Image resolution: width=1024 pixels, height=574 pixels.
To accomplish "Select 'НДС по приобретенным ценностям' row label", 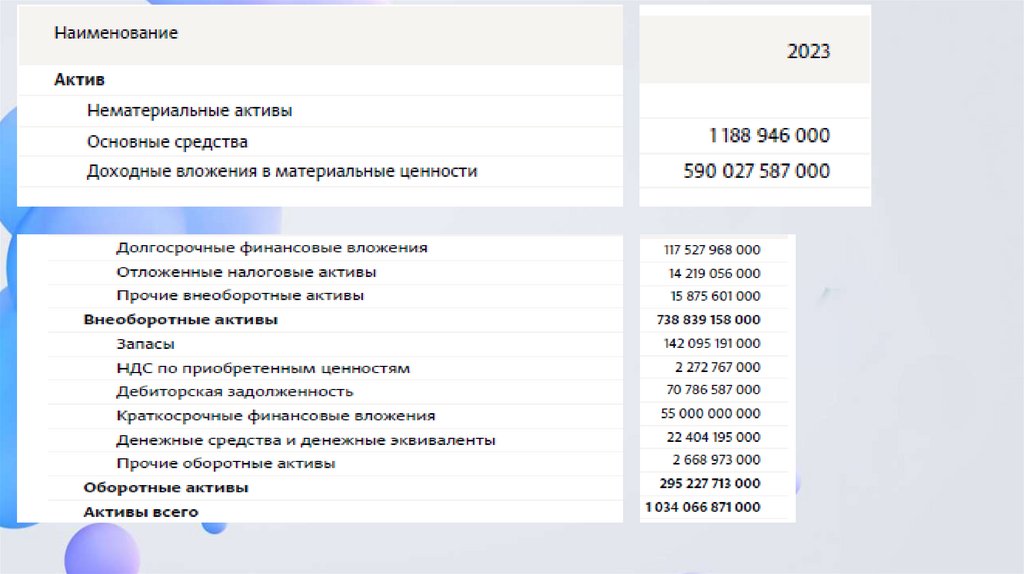I will coord(263,368).
